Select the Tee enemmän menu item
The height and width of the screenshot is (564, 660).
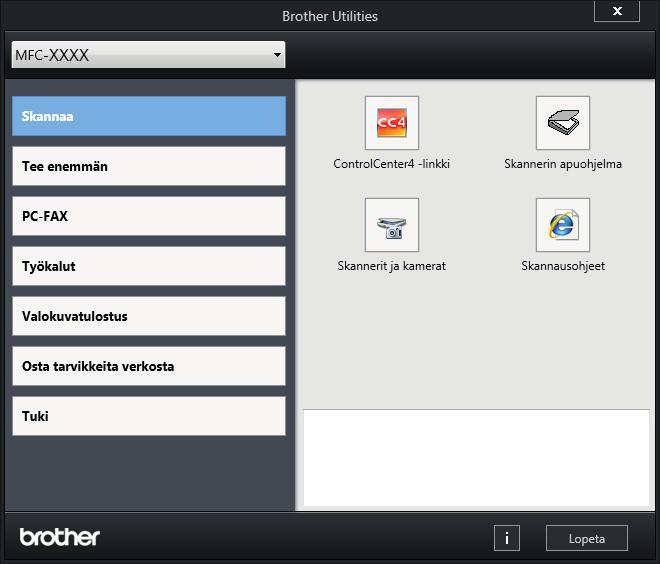click(x=149, y=166)
